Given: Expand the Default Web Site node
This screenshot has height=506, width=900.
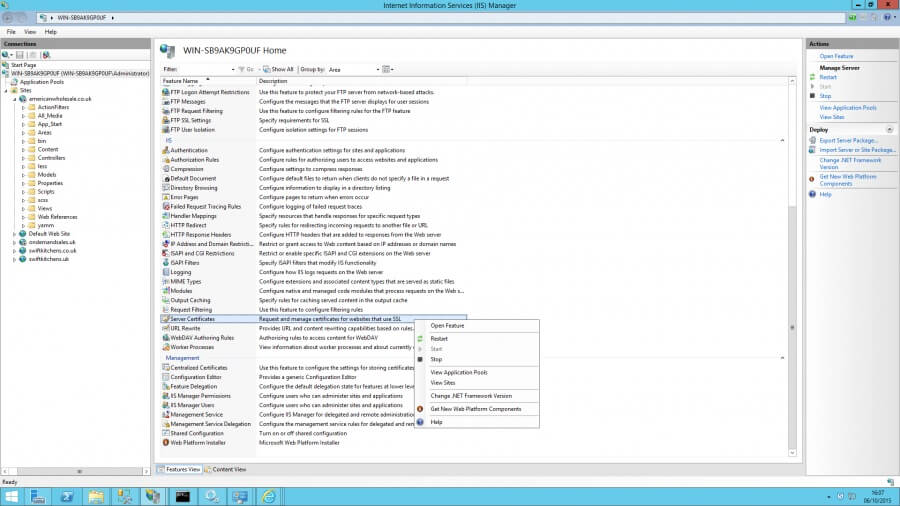Looking at the screenshot, I should pyautogui.click(x=15, y=233).
